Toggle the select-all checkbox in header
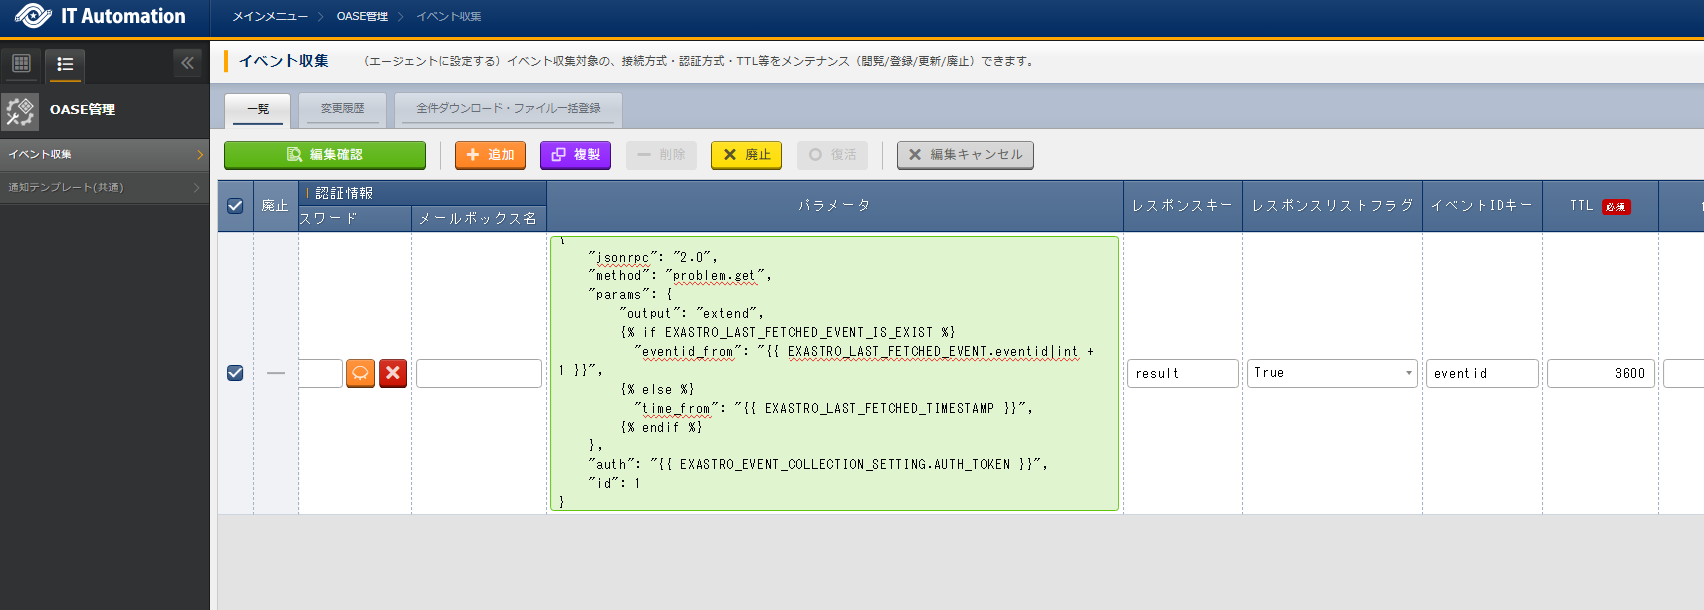1704x610 pixels. click(x=235, y=206)
